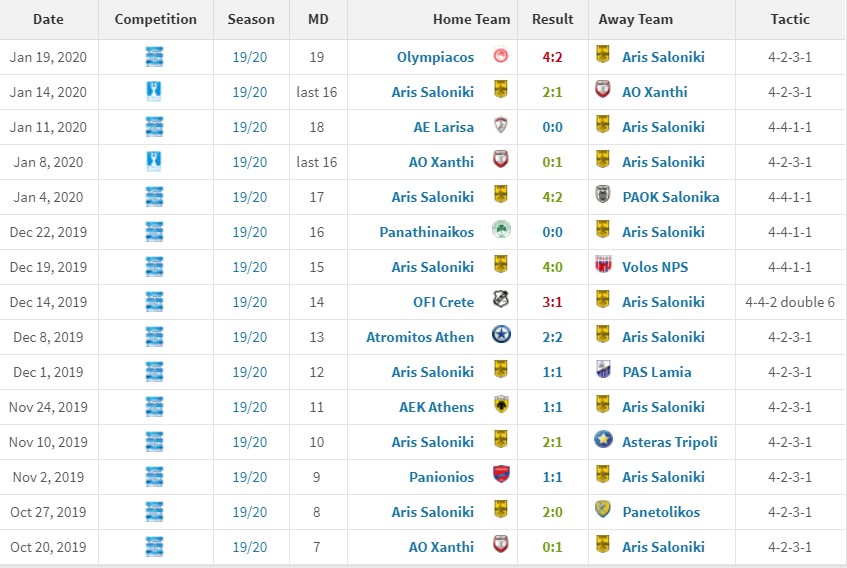The width and height of the screenshot is (847, 568).
Task: Click the Greek Cup icon for Jan 14, 2020
Action: point(154,91)
